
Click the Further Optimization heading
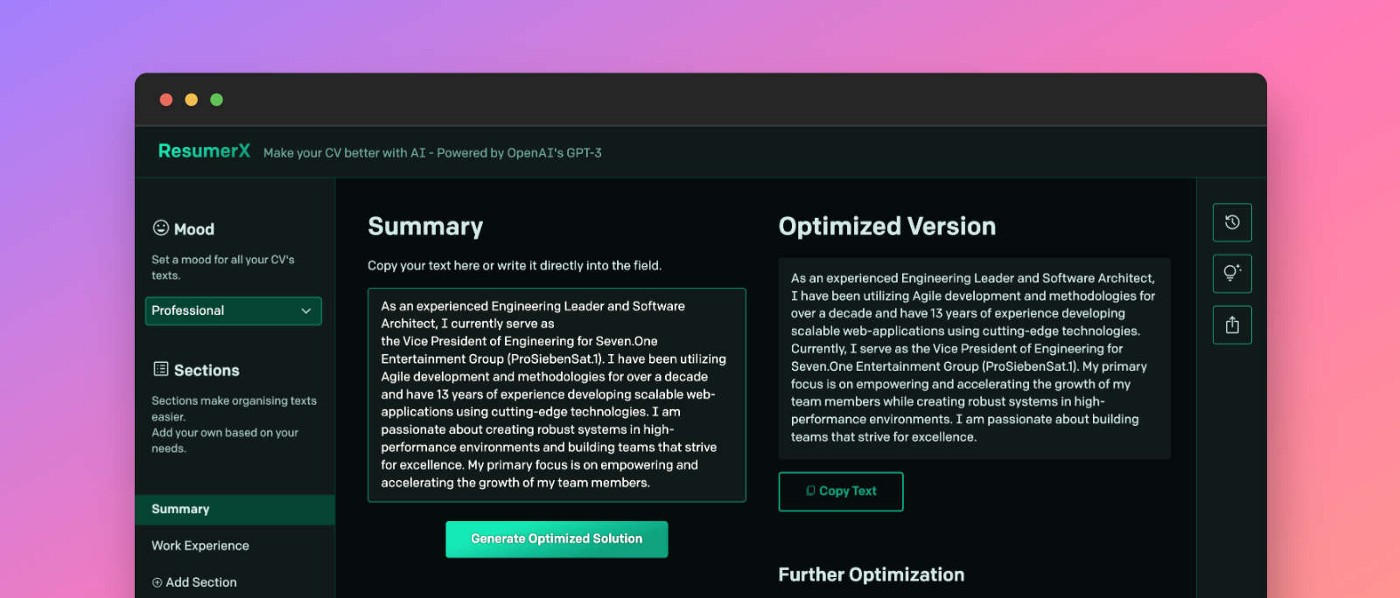coord(871,574)
